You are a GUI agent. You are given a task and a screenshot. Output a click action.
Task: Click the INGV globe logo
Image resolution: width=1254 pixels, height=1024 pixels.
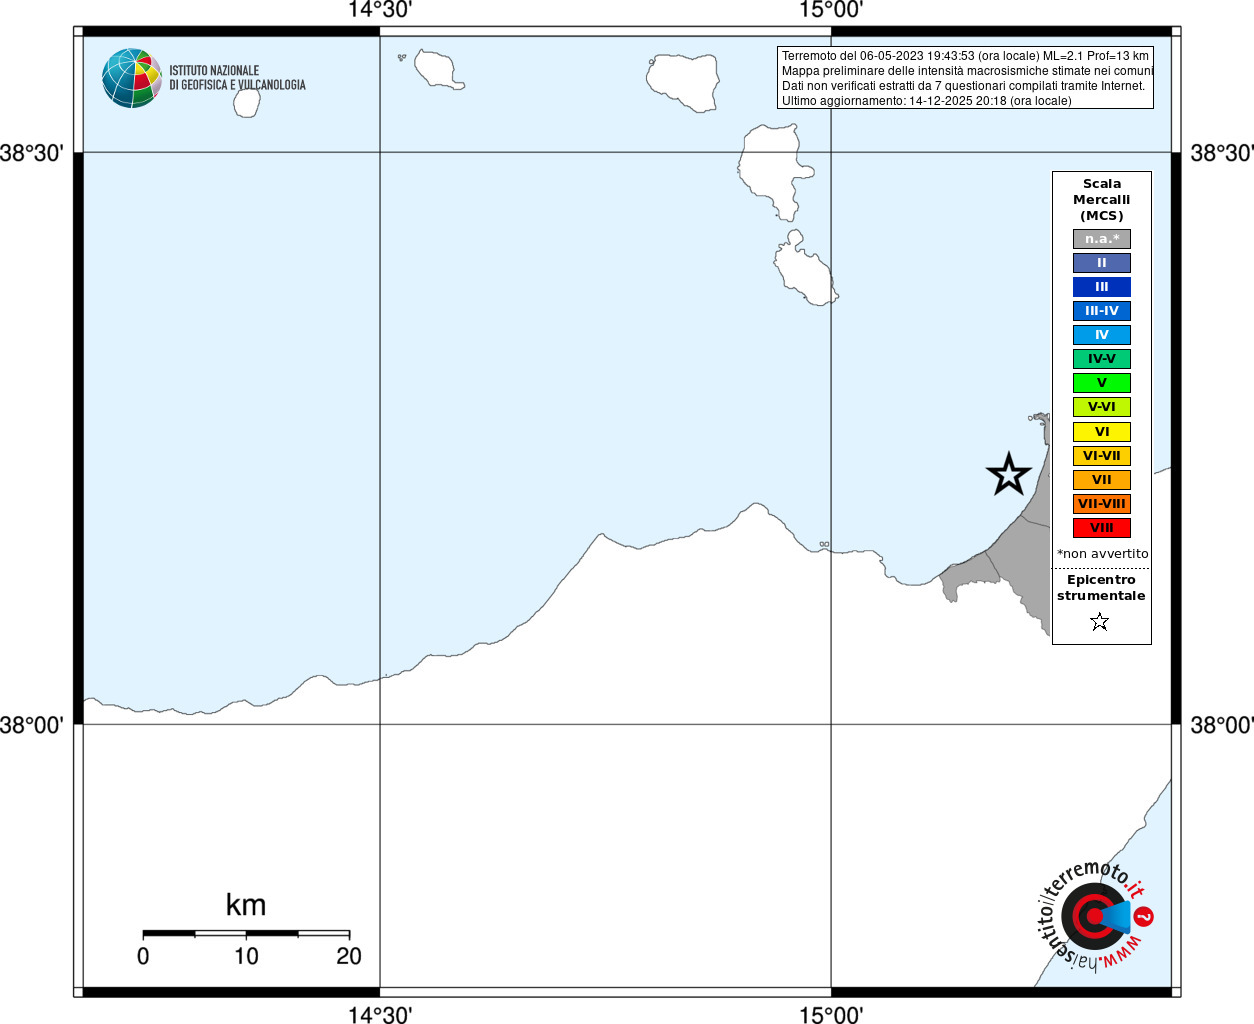[132, 78]
